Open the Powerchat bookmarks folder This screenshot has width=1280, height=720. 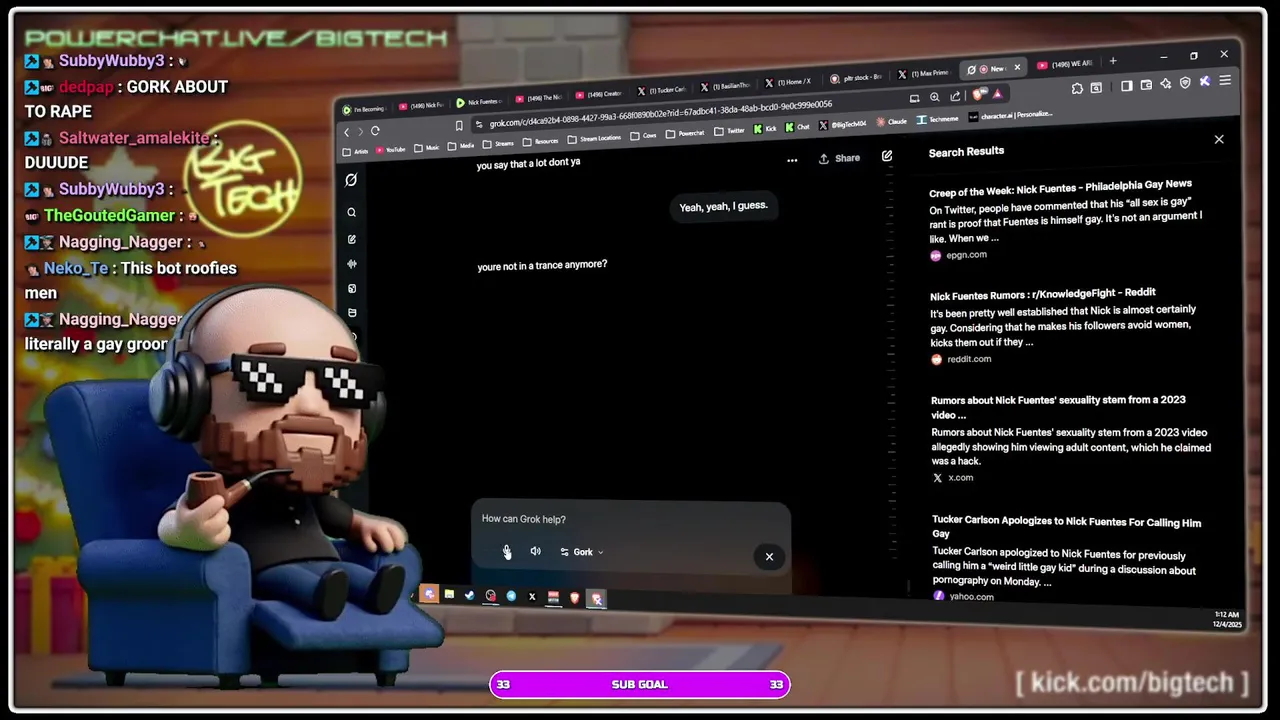point(685,134)
